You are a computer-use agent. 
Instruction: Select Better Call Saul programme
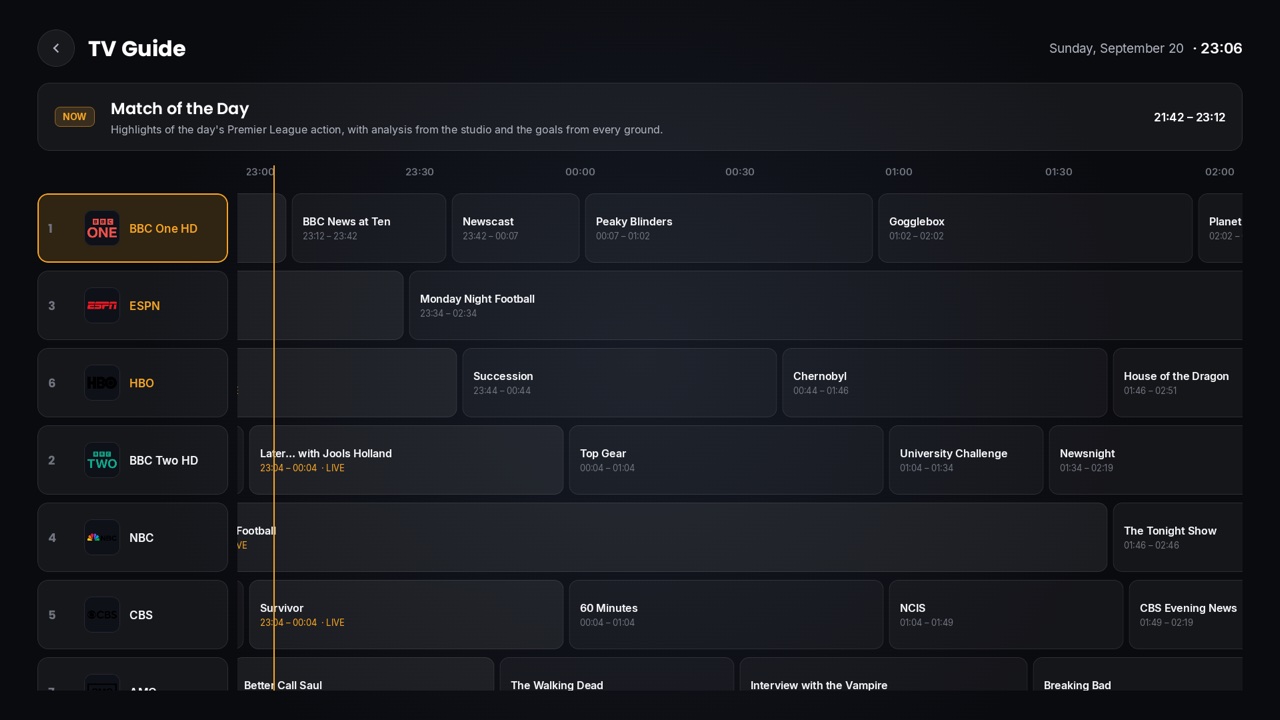click(366, 675)
